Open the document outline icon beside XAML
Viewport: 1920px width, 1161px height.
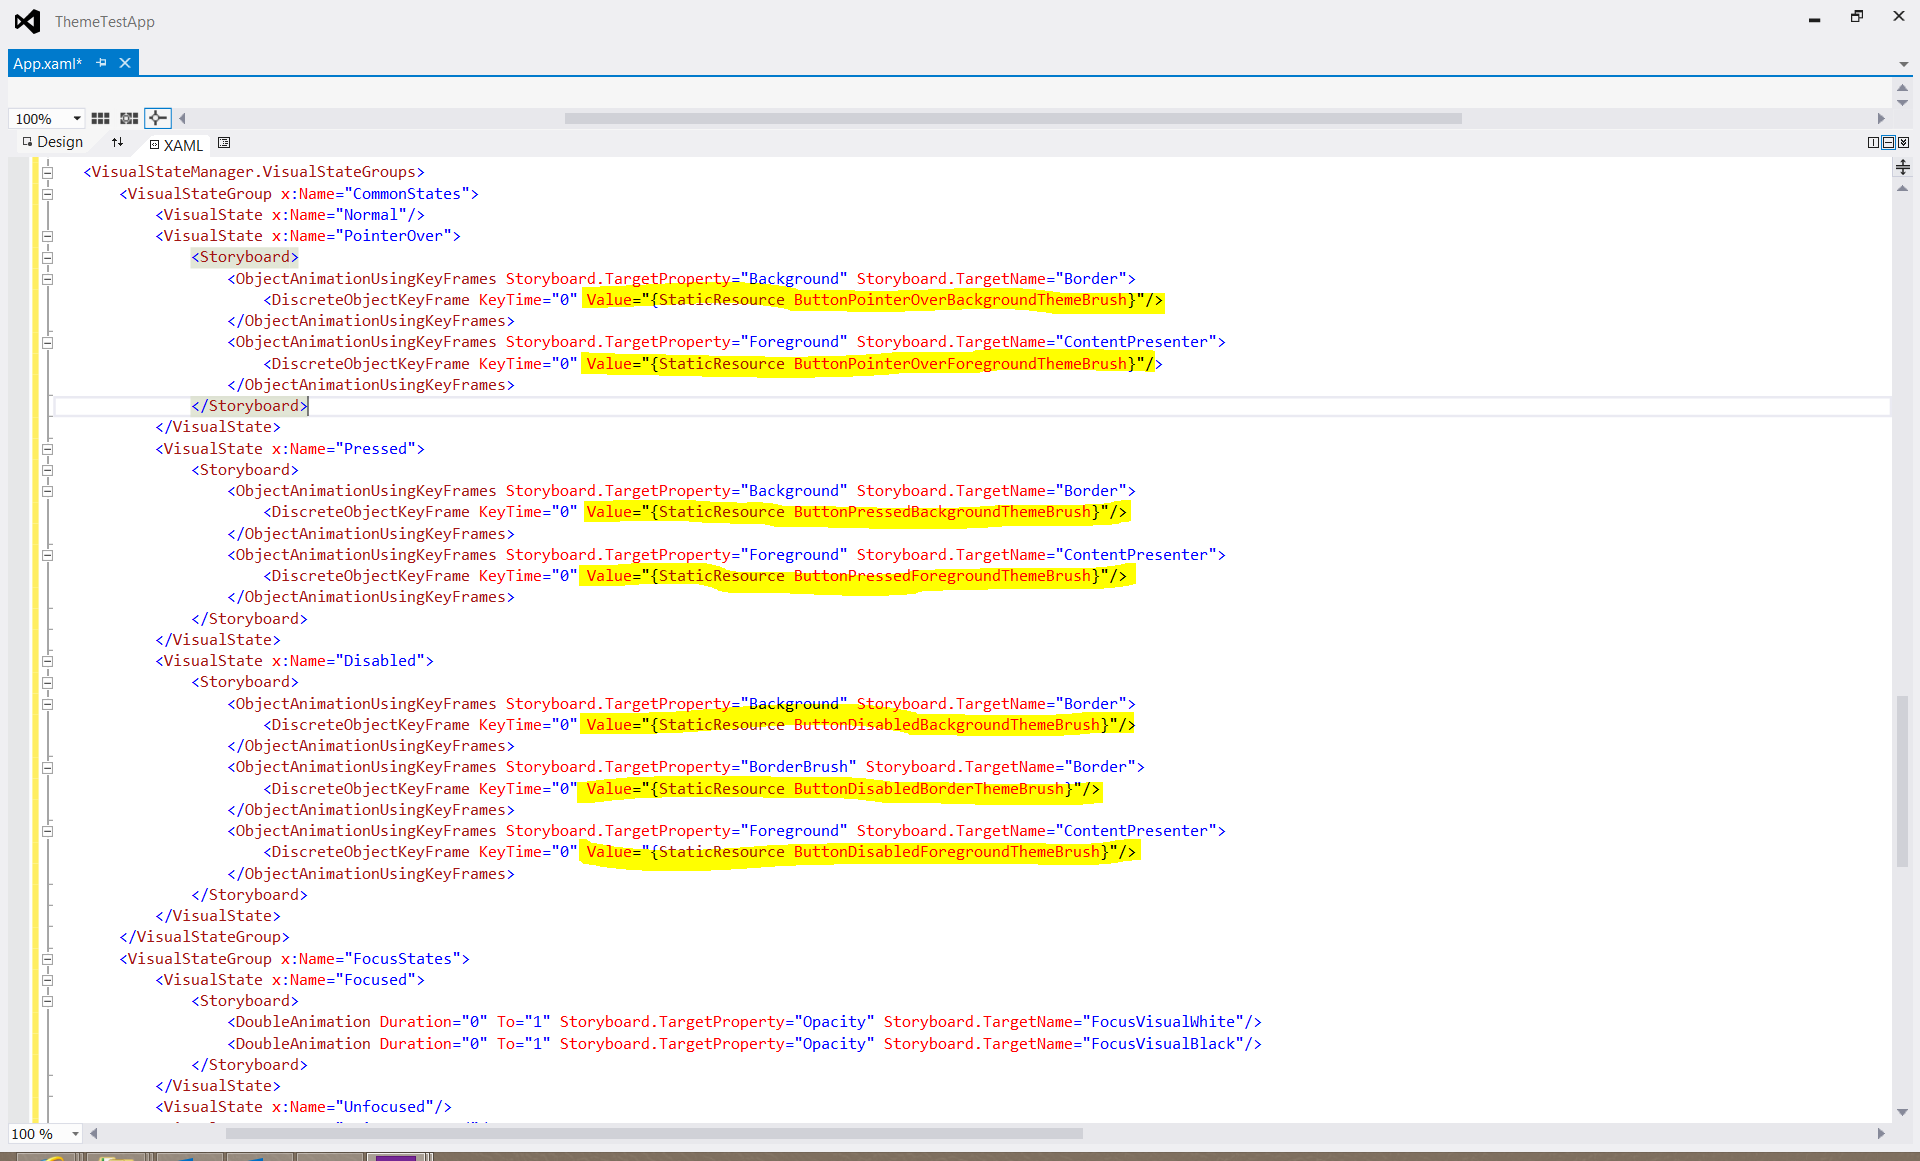pos(224,143)
